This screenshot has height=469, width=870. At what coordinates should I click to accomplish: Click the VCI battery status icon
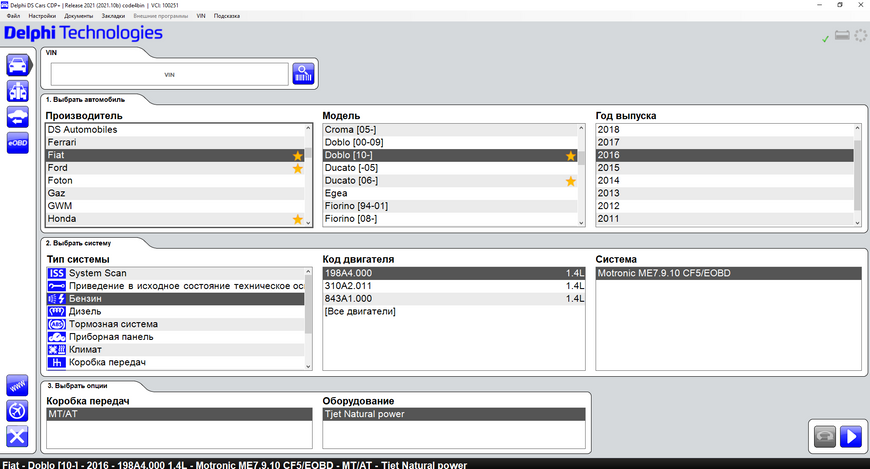coord(842,36)
